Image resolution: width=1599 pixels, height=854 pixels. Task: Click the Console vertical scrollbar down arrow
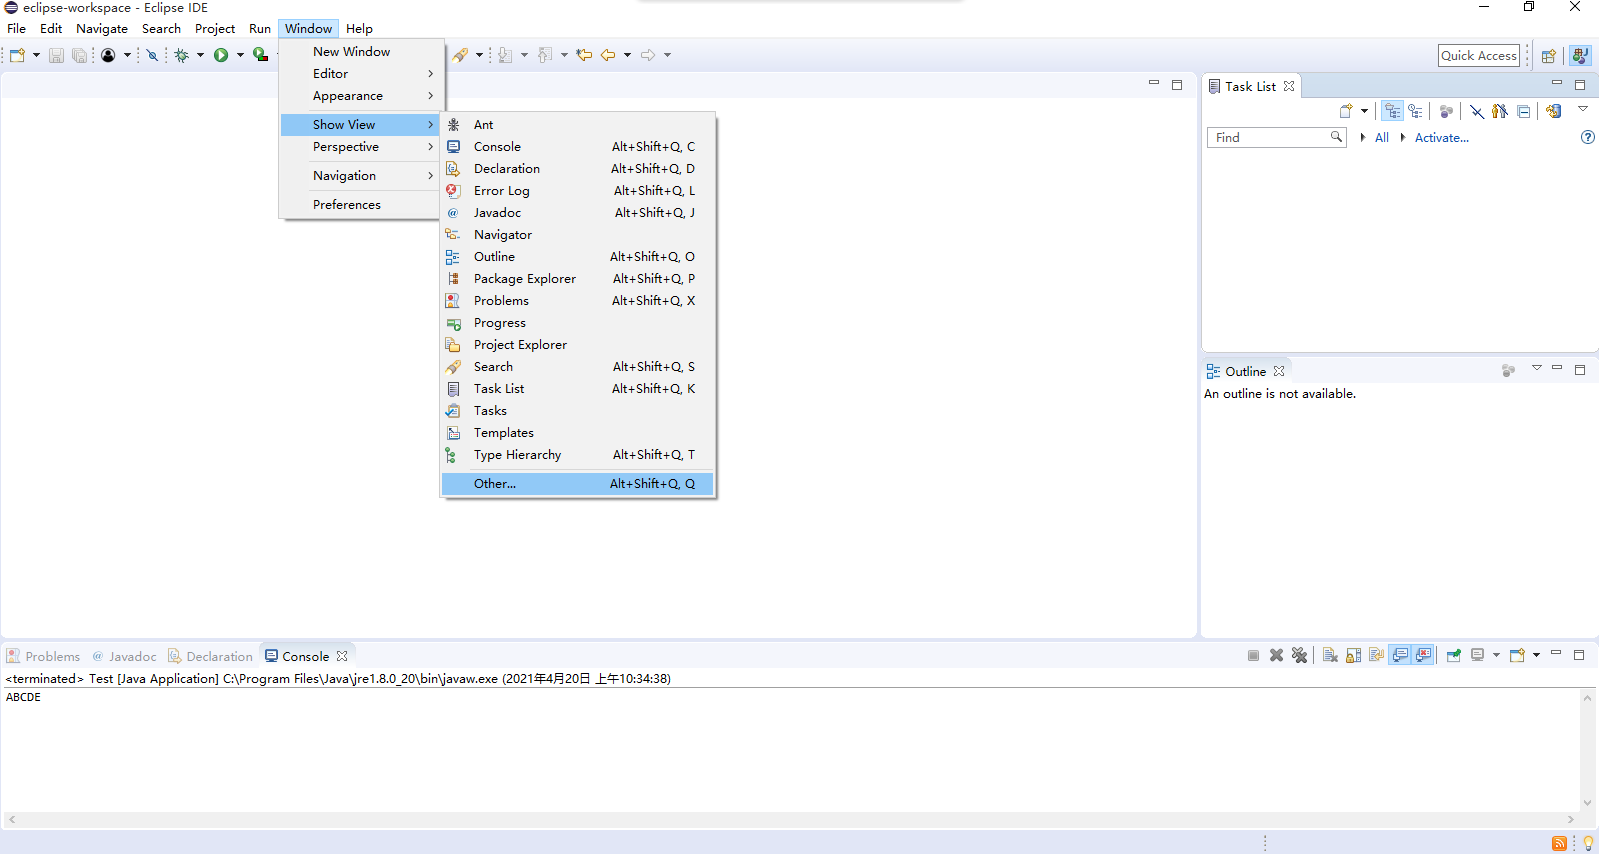coord(1587,803)
